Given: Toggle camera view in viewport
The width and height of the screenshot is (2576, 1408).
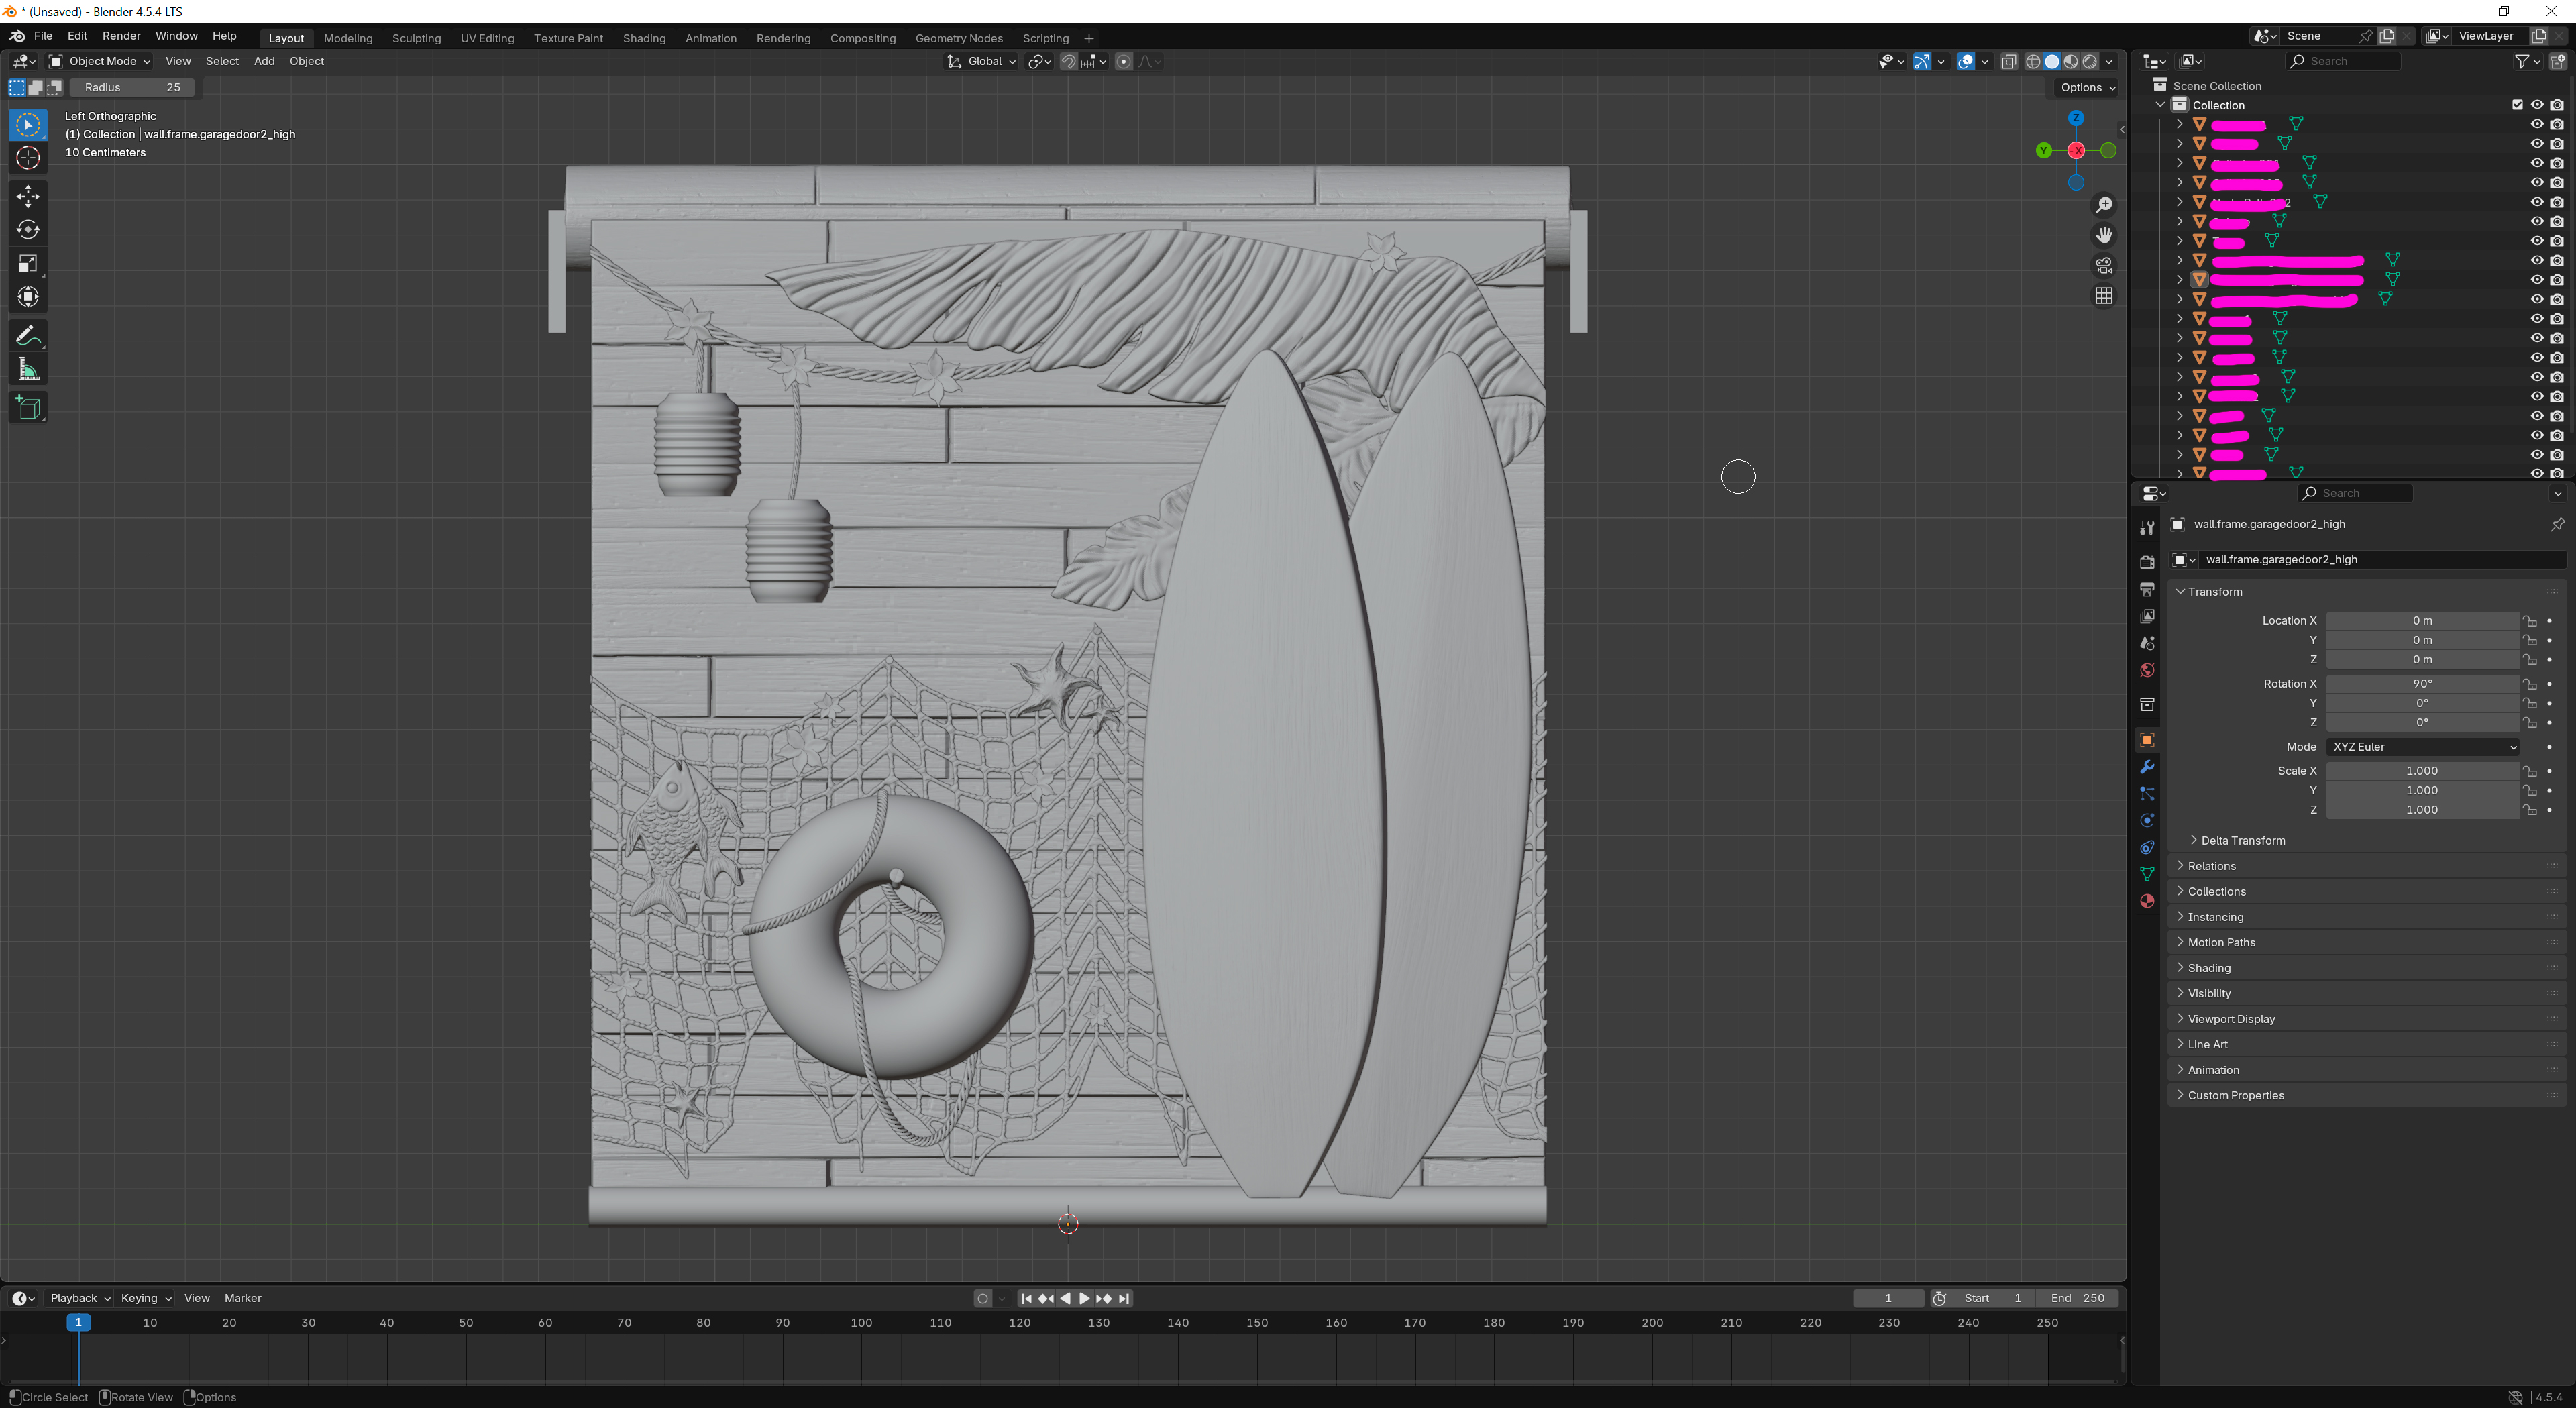Looking at the screenshot, I should pyautogui.click(x=2104, y=265).
